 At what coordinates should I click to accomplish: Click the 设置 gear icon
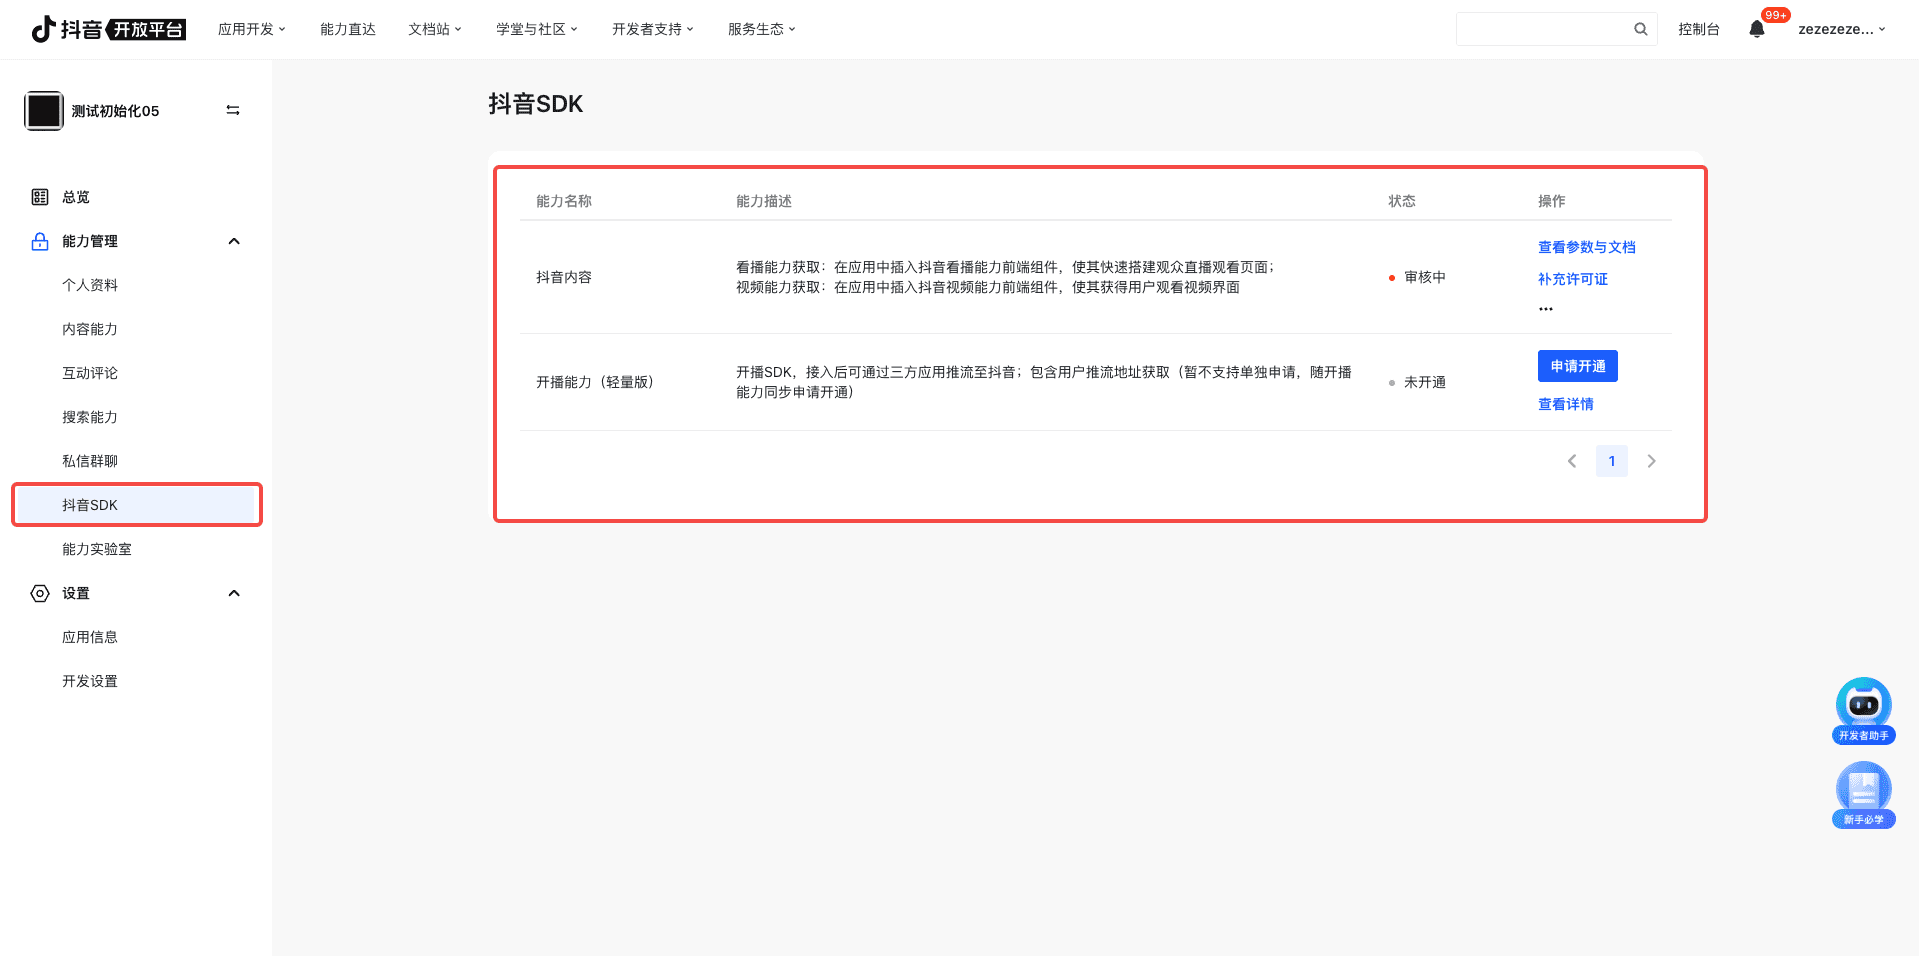(40, 593)
